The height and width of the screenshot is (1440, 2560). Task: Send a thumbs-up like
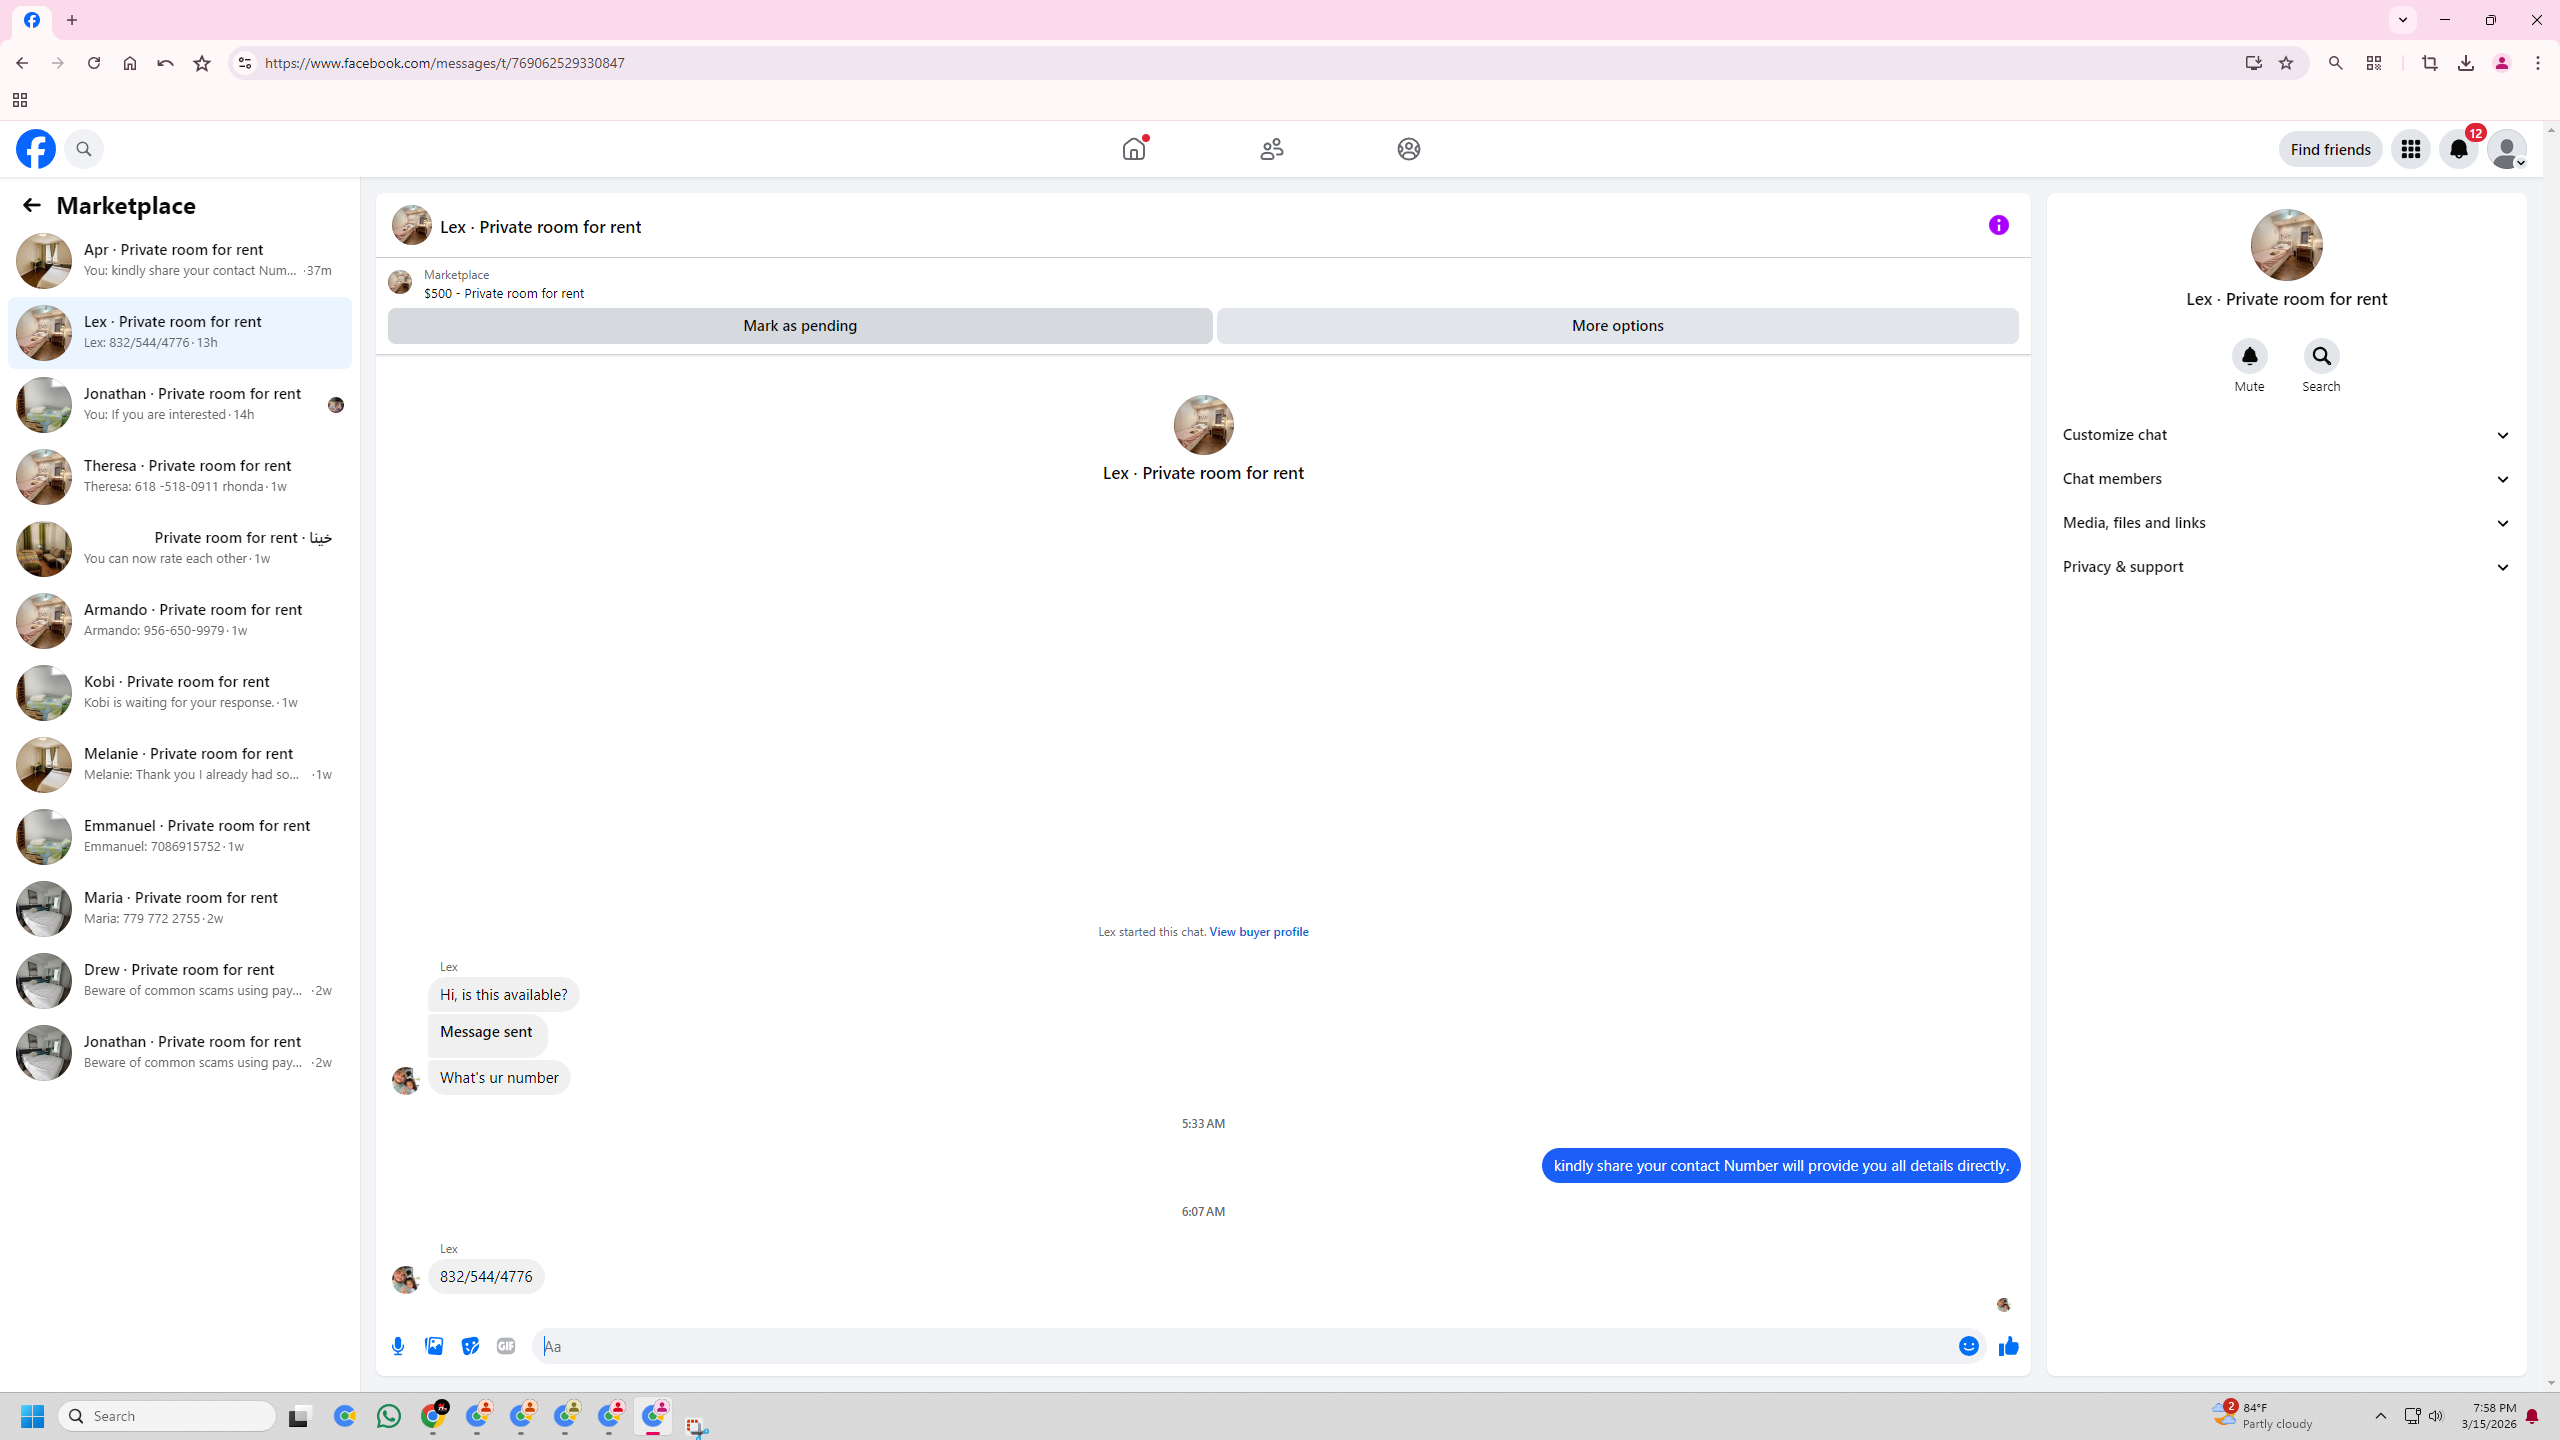[2009, 1347]
